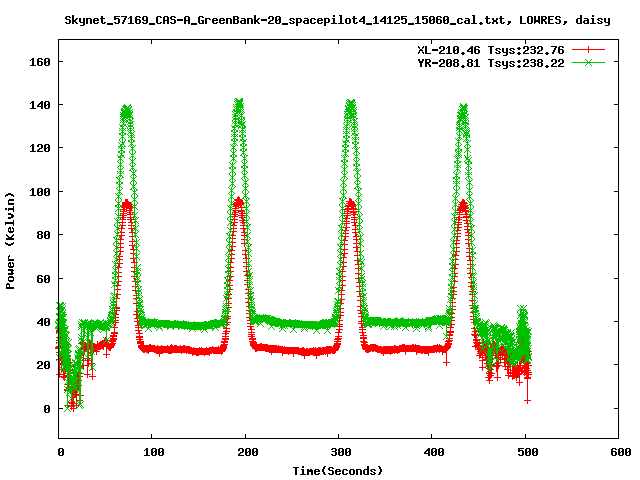640x480 pixels.
Task: Click legend entry XL-210.46 Tsys:232.76
Action: (x=491, y=50)
